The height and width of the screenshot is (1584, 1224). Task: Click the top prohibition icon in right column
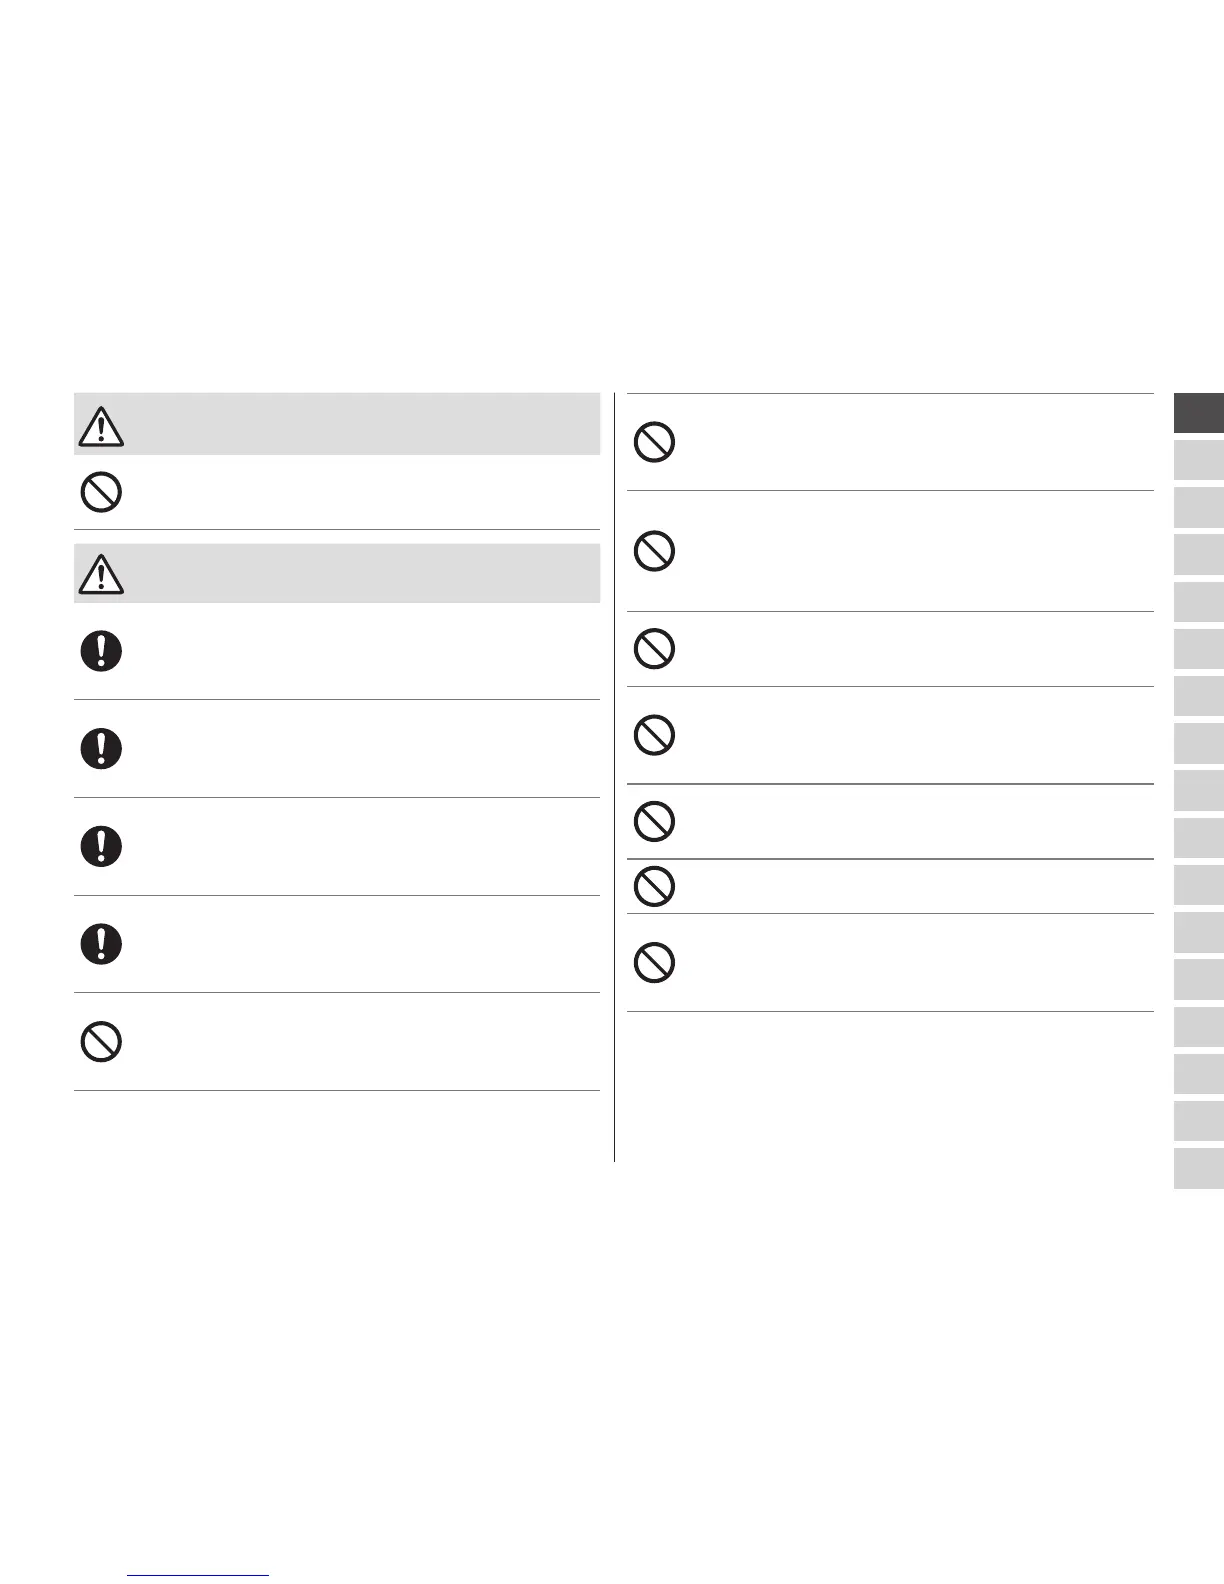pos(654,443)
